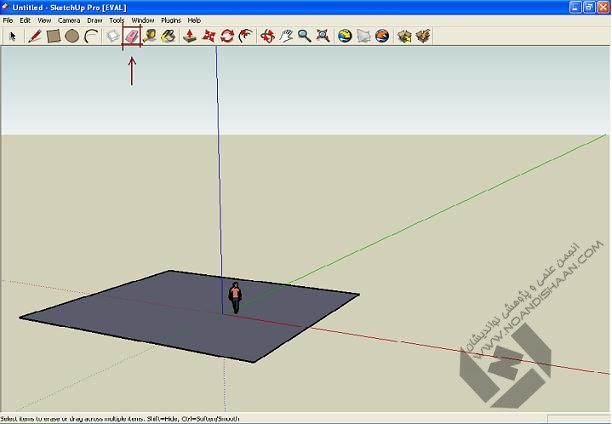Select the Push/Pull tool

190,36
